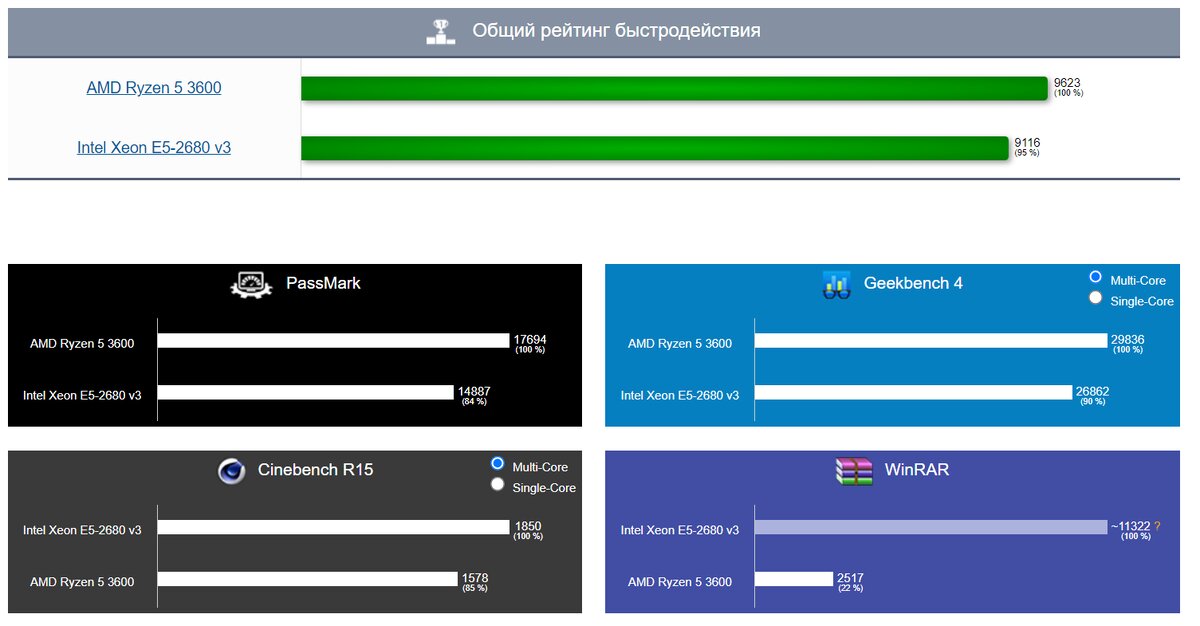Click the WinRAR bar for AMD Ryzen 5 3600
The height and width of the screenshot is (626, 1200).
(794, 579)
